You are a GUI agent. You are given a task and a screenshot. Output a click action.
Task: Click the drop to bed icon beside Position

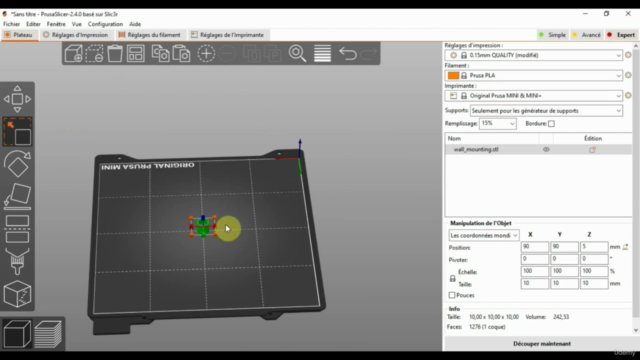coord(625,247)
